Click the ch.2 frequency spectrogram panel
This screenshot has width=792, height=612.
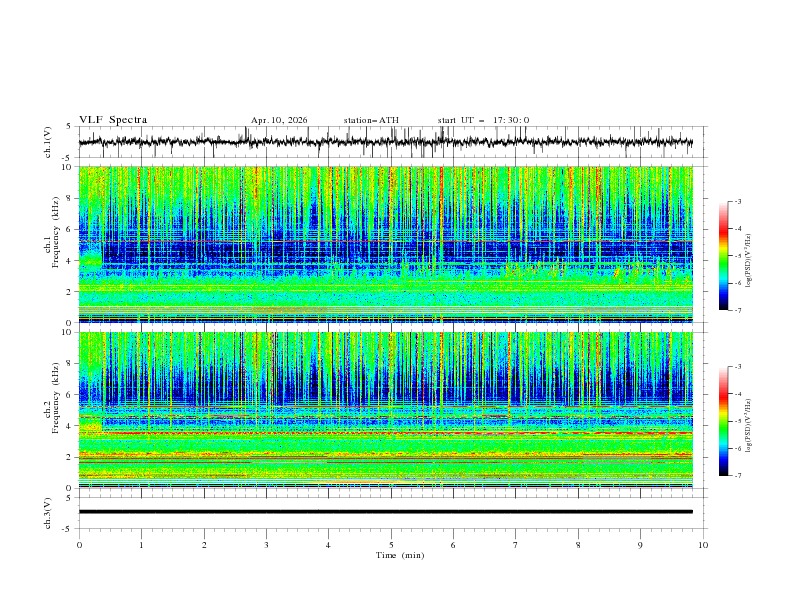[385, 410]
